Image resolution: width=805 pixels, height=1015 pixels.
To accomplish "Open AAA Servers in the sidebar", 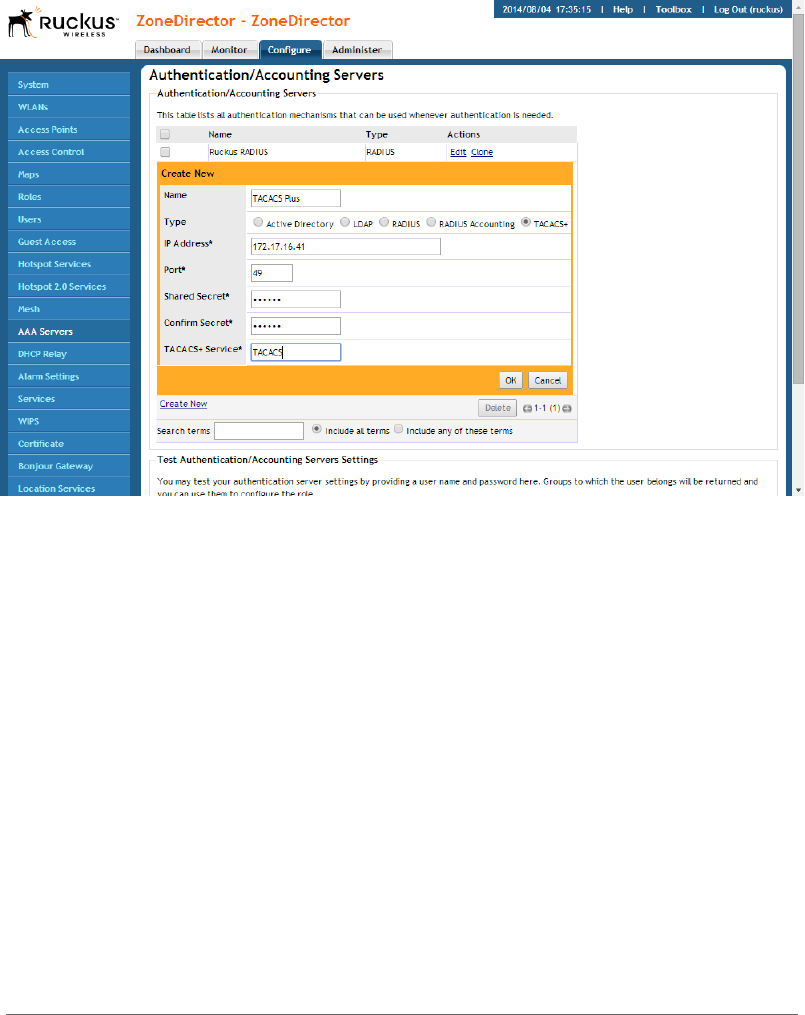I will coord(69,331).
